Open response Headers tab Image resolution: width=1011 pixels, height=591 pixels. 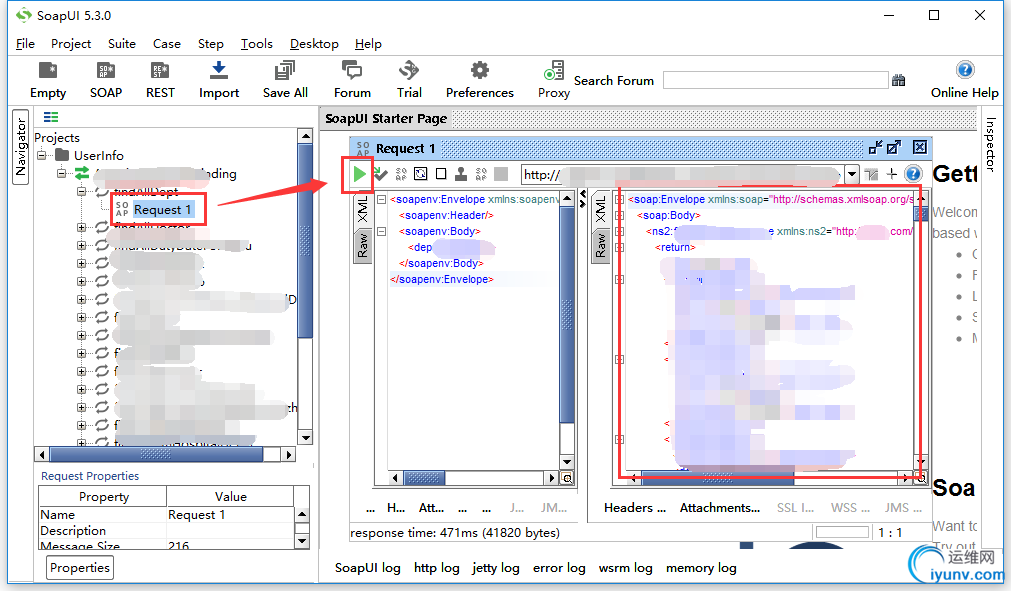[x=634, y=508]
